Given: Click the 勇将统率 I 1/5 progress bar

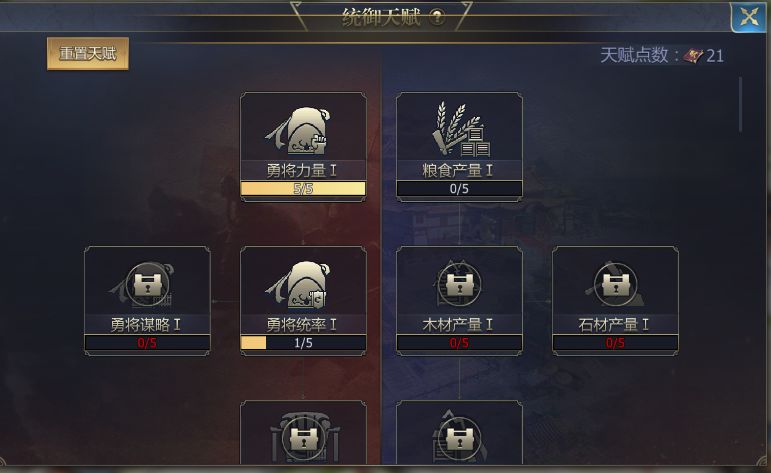Looking at the screenshot, I should click(x=303, y=342).
